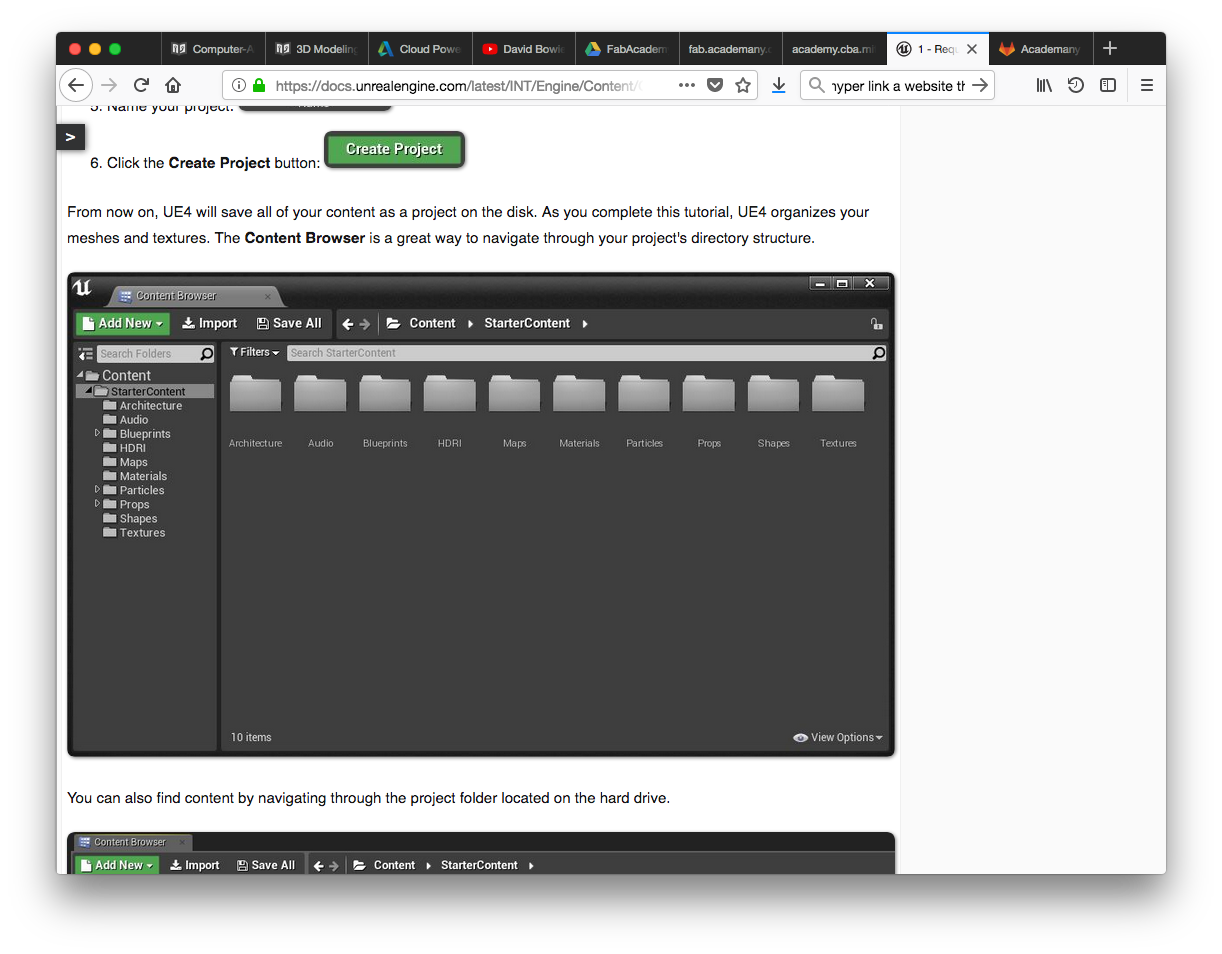Viewport: 1222px width, 954px height.
Task: Select Textures in folder tree
Action: point(134,532)
